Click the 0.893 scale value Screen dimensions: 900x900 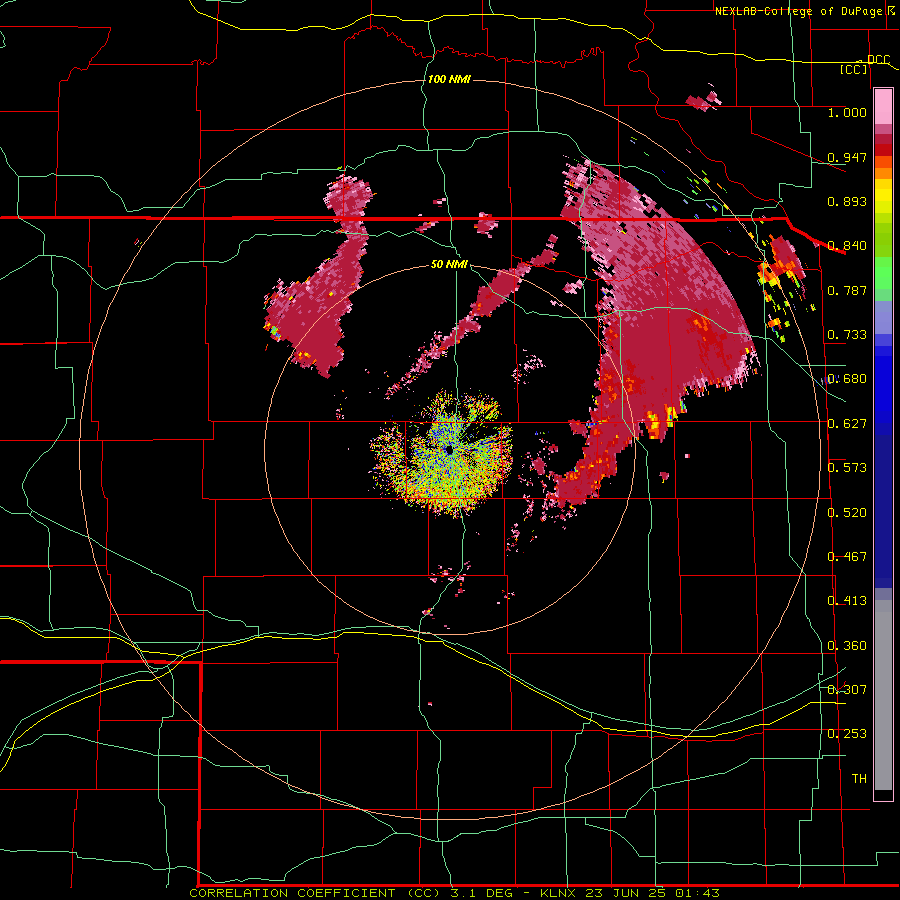[x=847, y=201]
